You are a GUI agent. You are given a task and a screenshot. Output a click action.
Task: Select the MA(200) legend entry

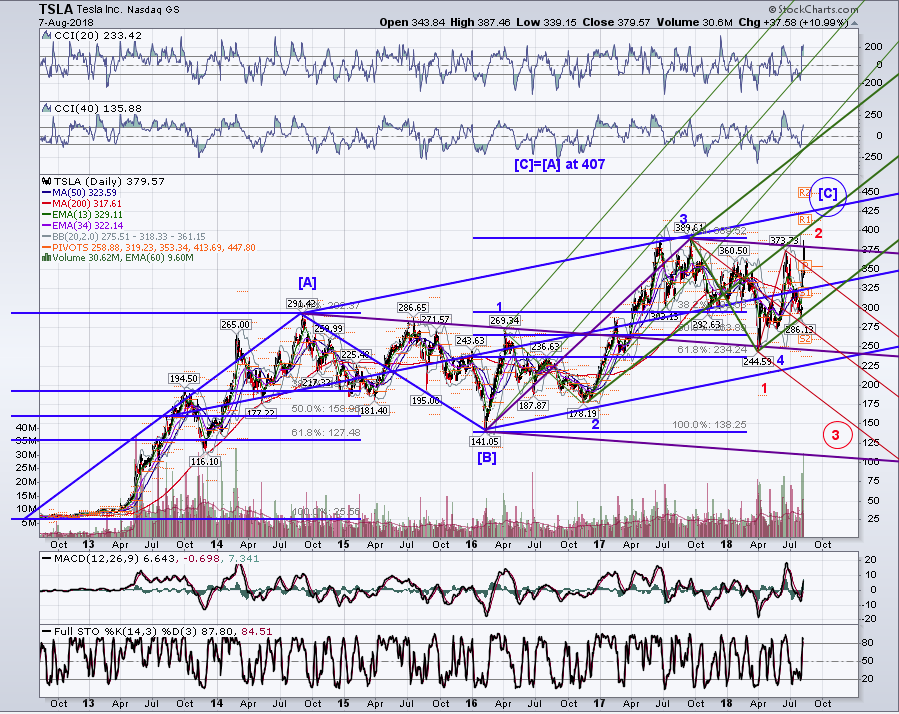click(x=81, y=204)
